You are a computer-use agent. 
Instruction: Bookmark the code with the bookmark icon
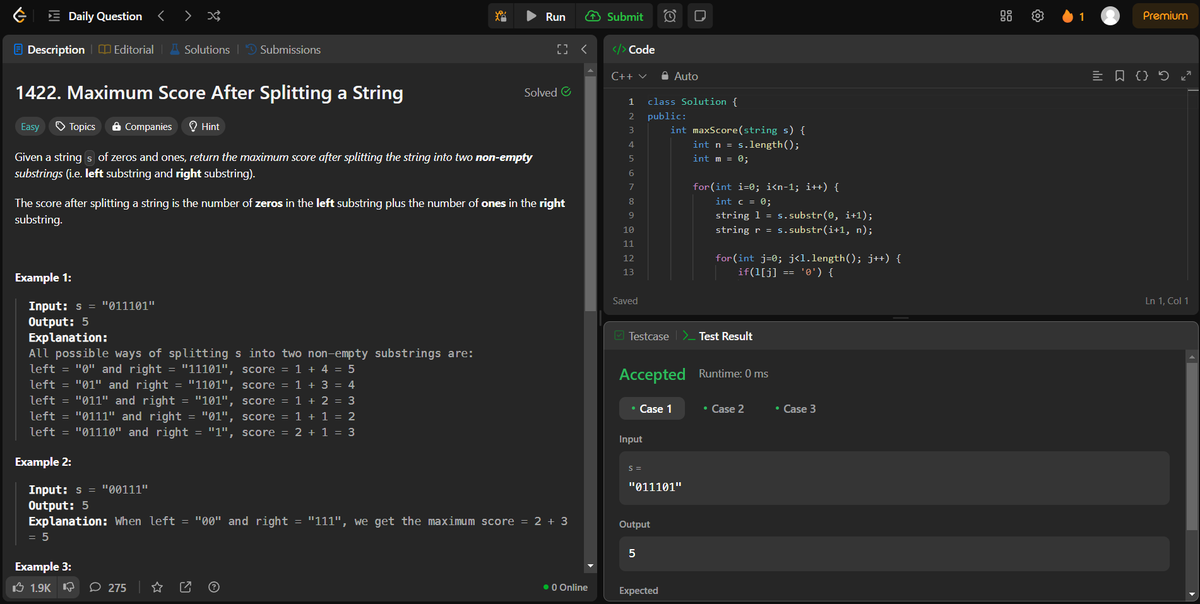pyautogui.click(x=1120, y=75)
